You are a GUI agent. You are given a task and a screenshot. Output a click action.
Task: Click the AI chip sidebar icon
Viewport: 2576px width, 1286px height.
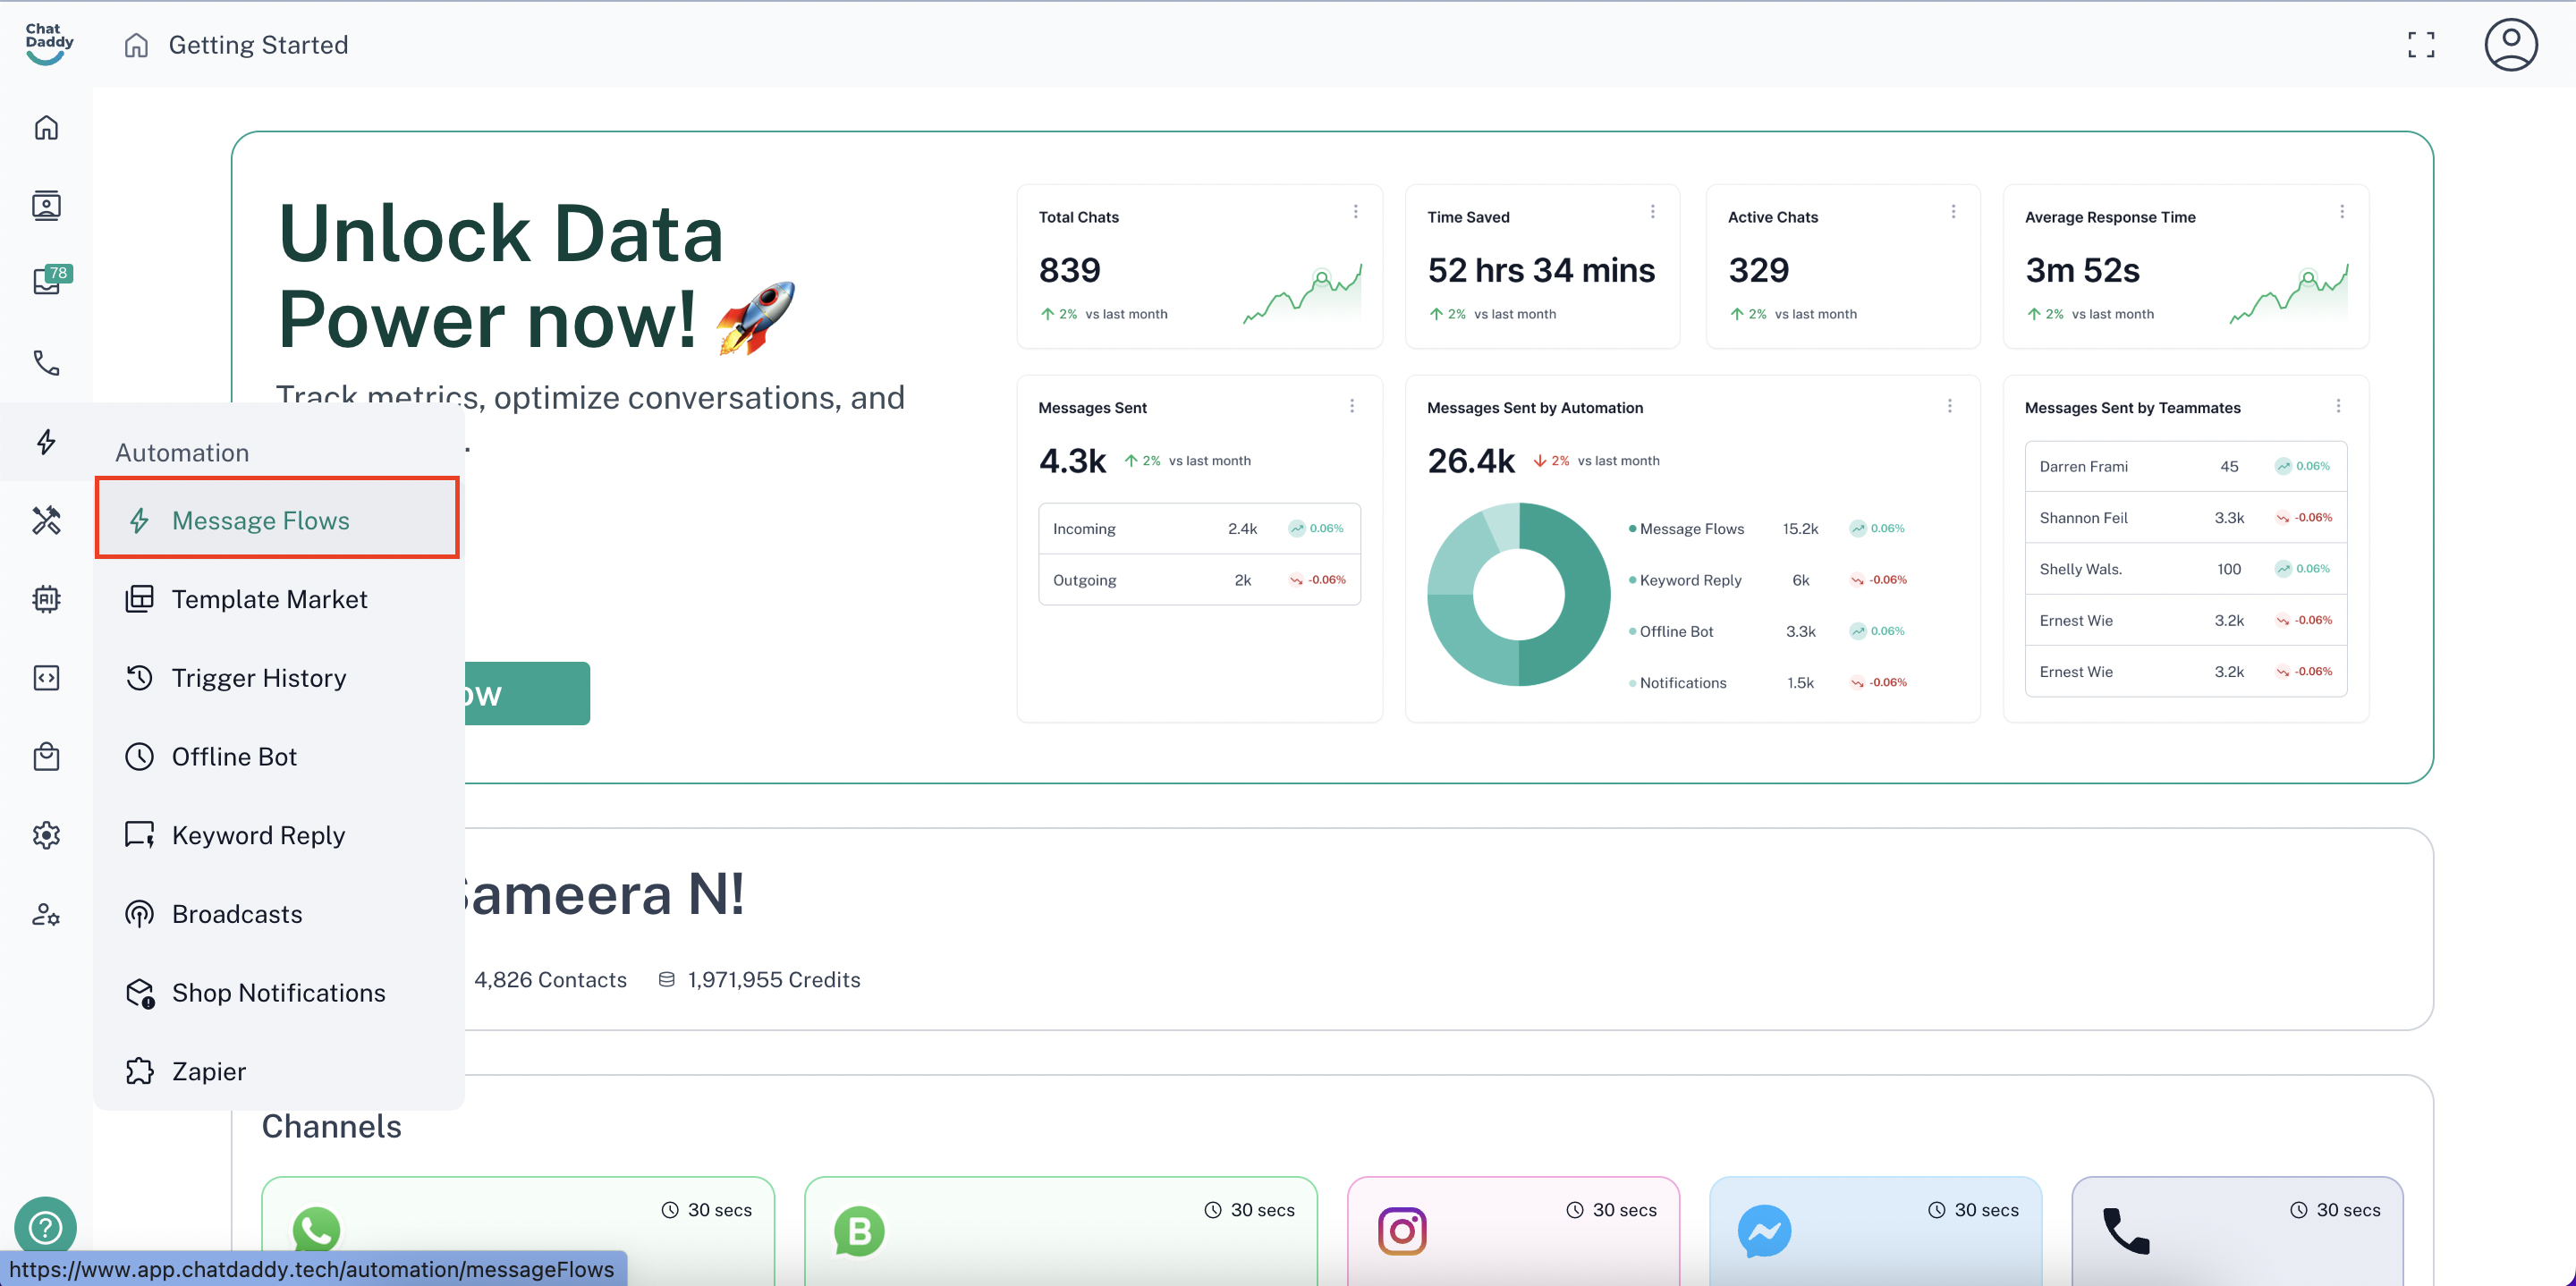pyautogui.click(x=46, y=599)
